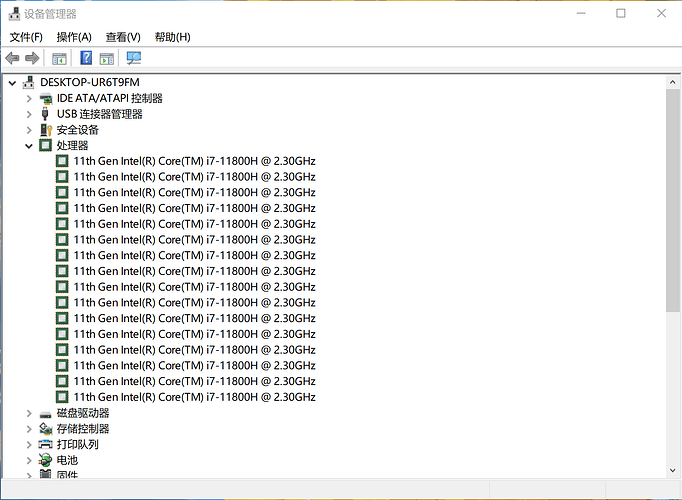Open the 查看(V) menu
Image resolution: width=682 pixels, height=500 pixels.
tap(123, 37)
